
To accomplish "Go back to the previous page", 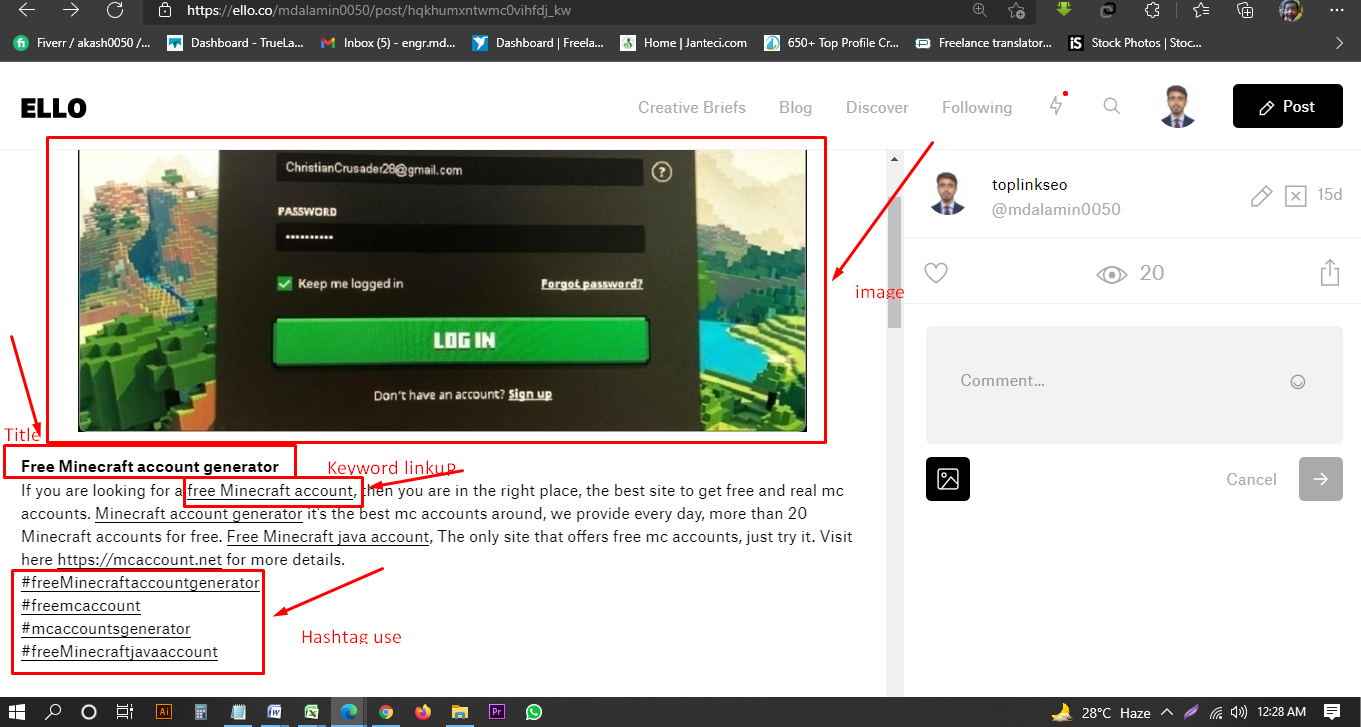I will point(27,10).
